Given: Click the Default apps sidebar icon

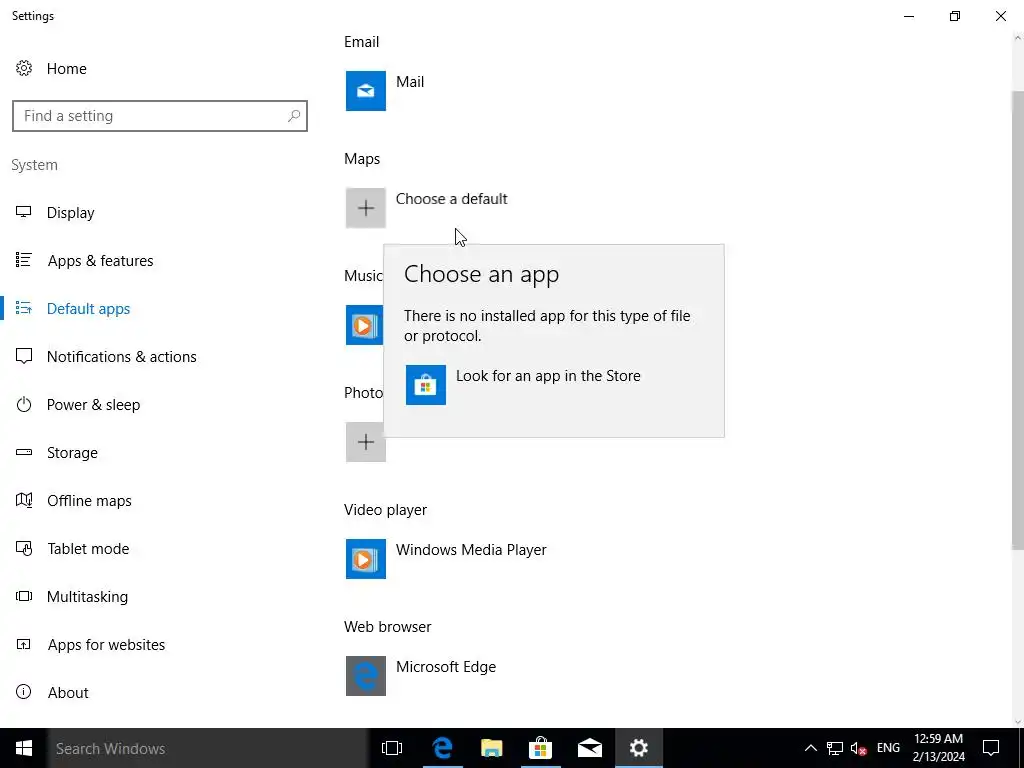Looking at the screenshot, I should tap(24, 308).
